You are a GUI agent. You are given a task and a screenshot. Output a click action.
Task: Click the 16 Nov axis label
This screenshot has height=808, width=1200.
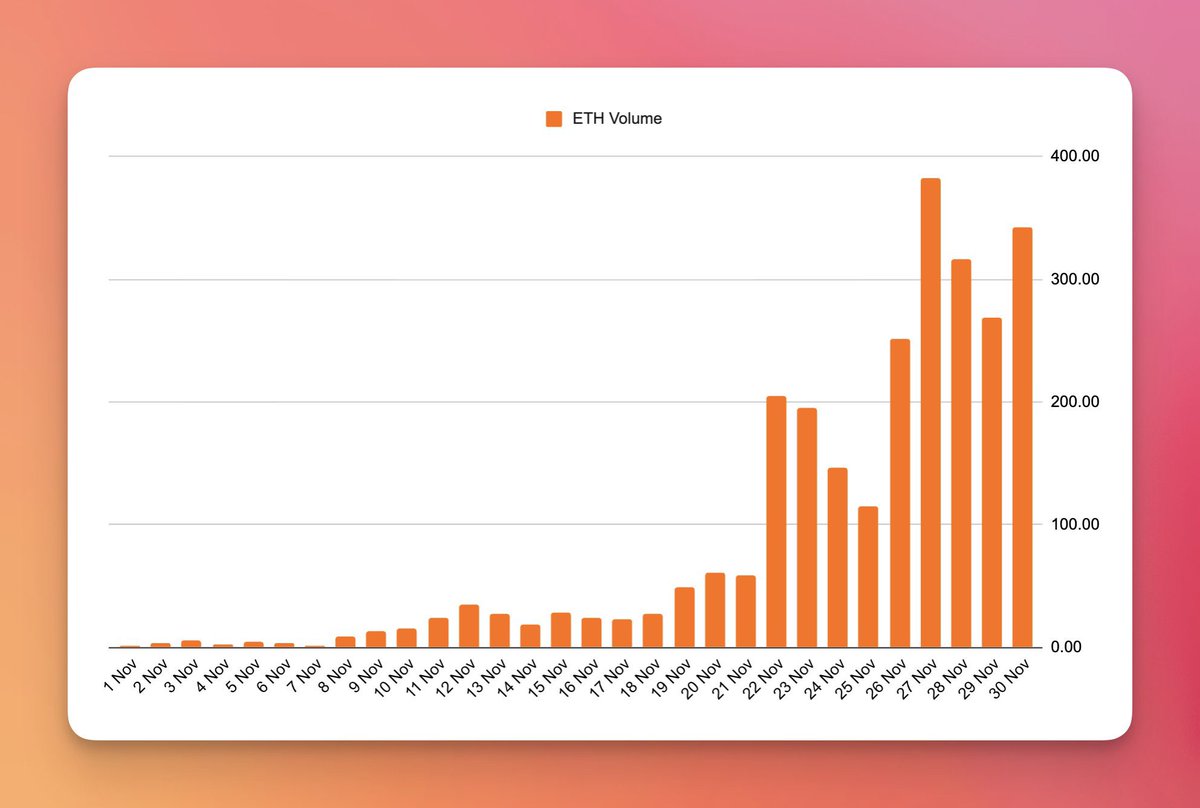(x=579, y=677)
